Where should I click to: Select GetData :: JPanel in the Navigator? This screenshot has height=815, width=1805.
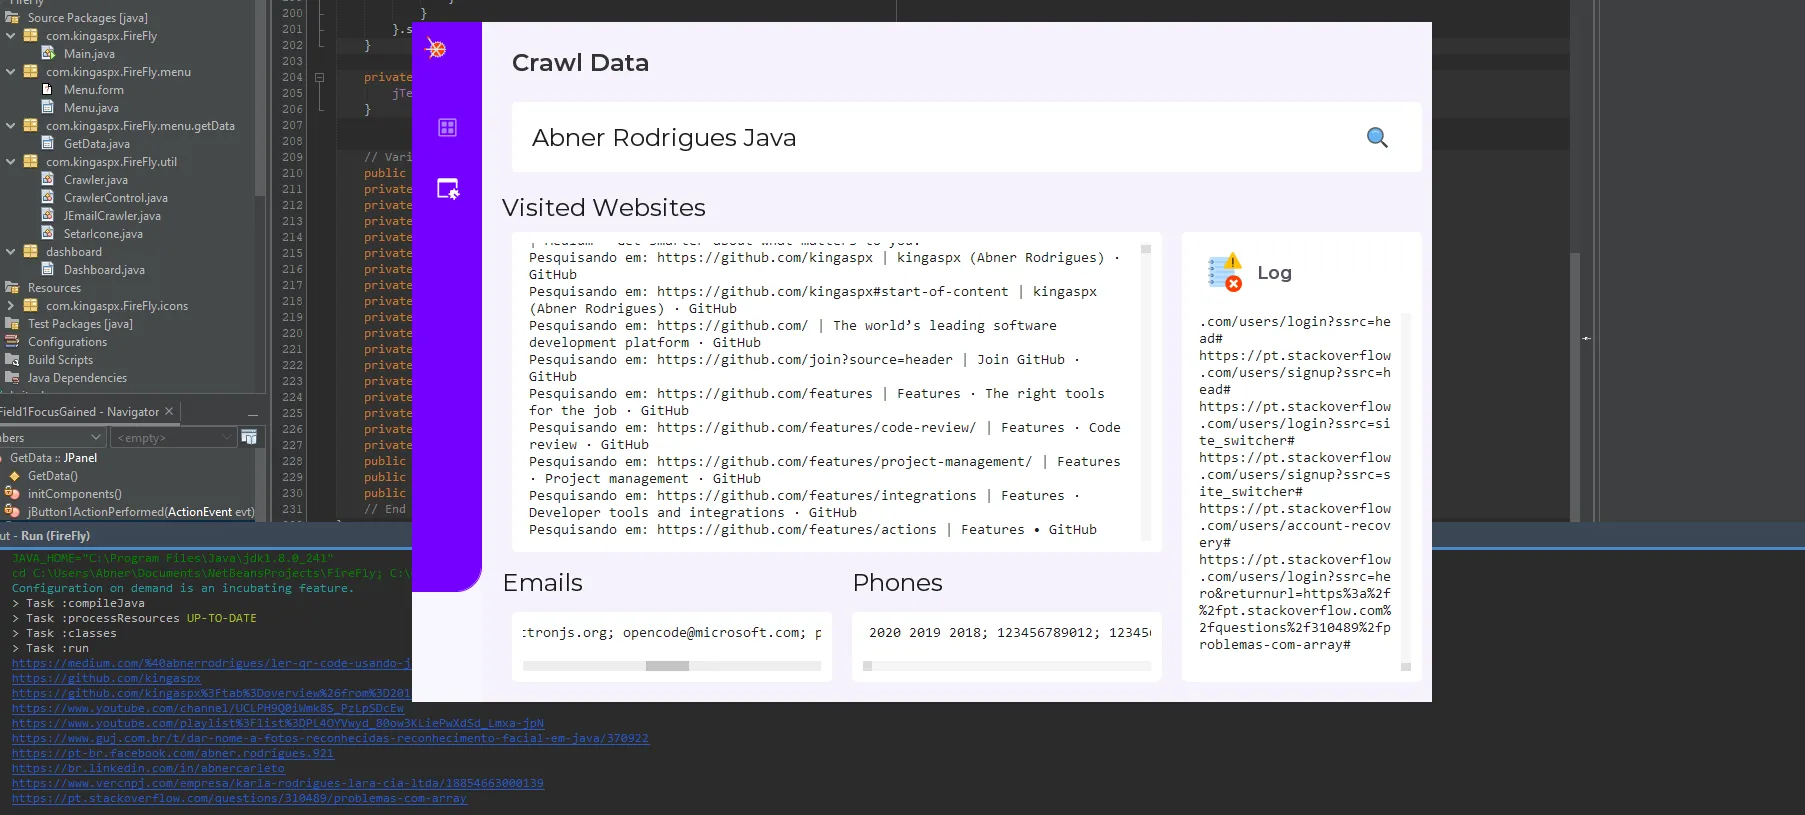(53, 458)
